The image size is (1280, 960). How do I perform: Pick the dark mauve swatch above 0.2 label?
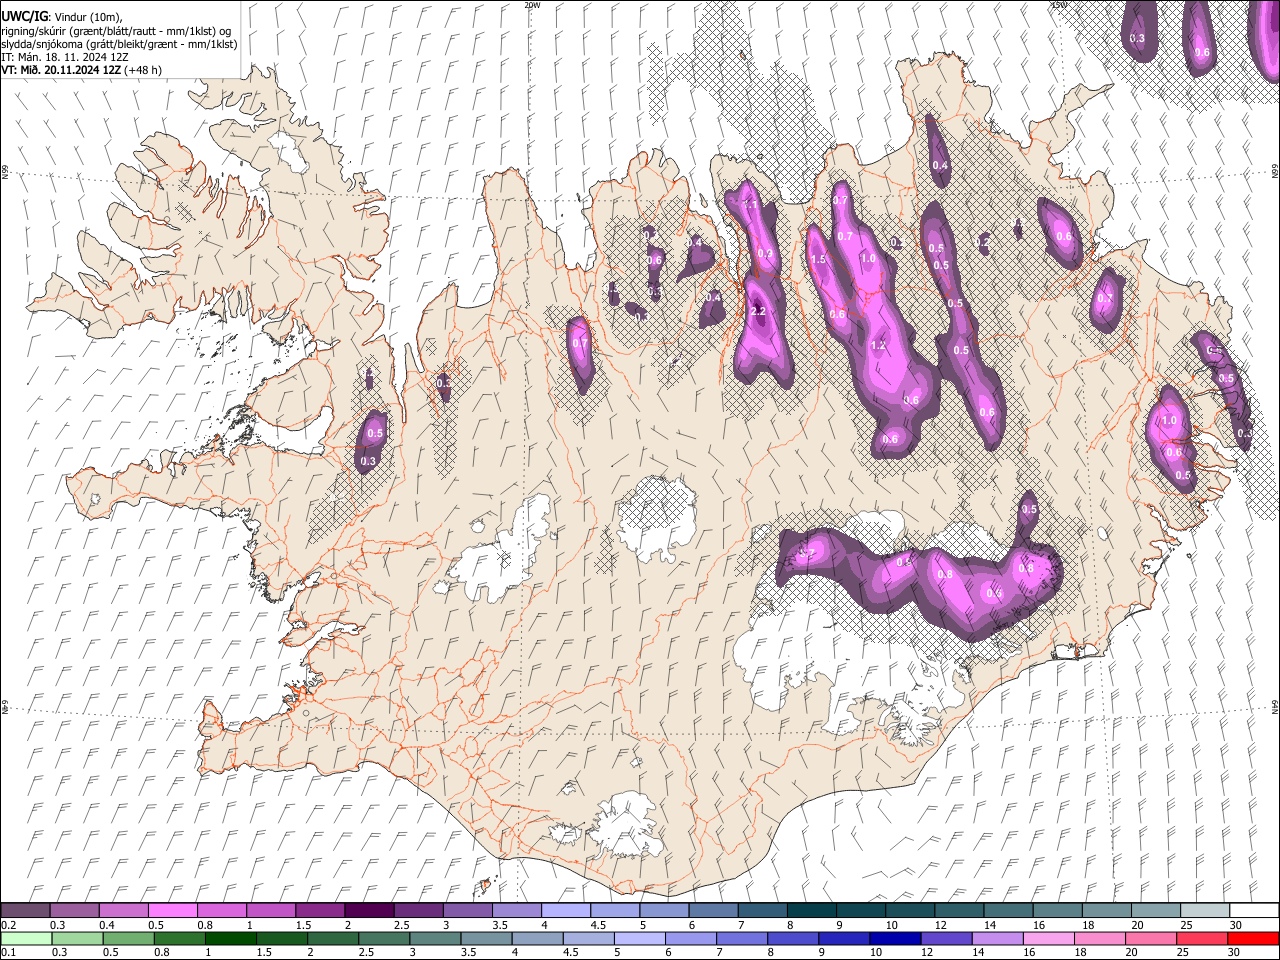(26, 911)
